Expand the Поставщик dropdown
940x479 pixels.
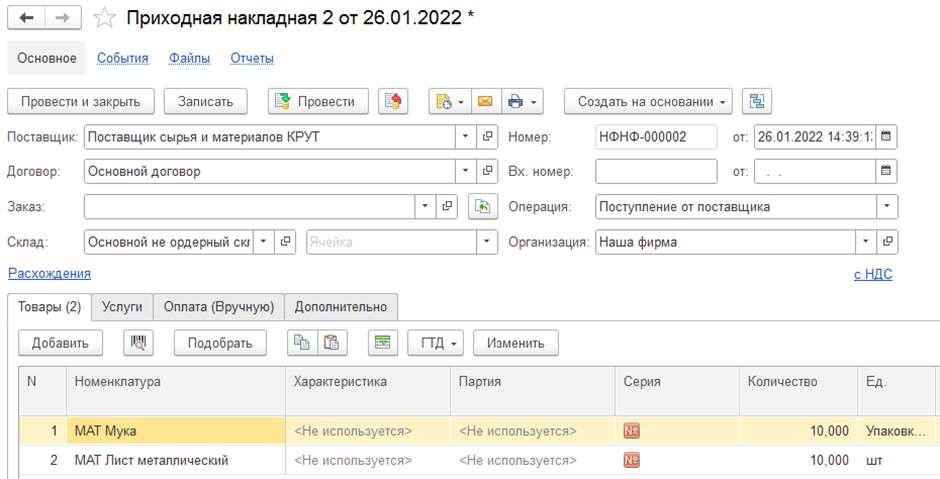point(465,137)
